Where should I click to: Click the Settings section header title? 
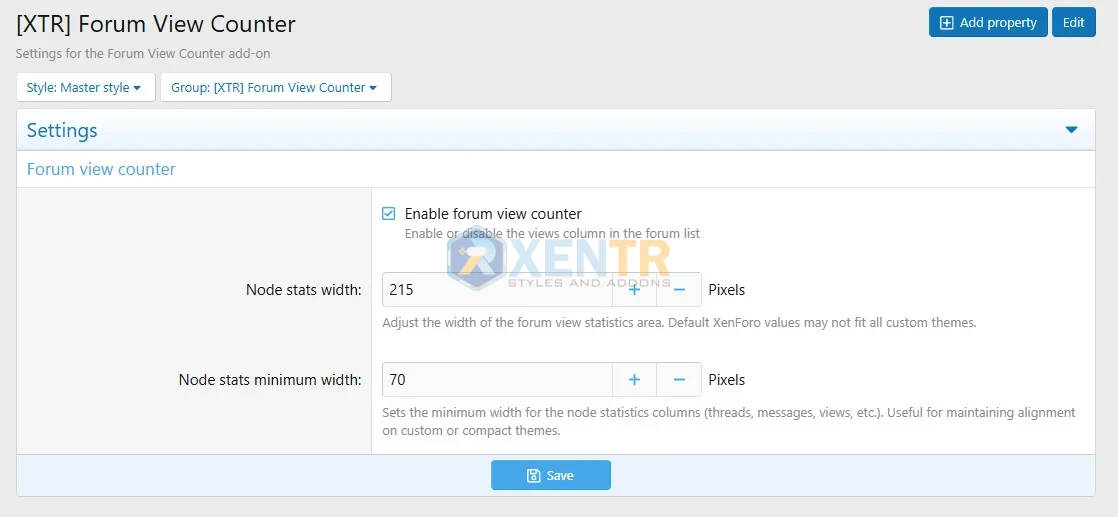[62, 131]
